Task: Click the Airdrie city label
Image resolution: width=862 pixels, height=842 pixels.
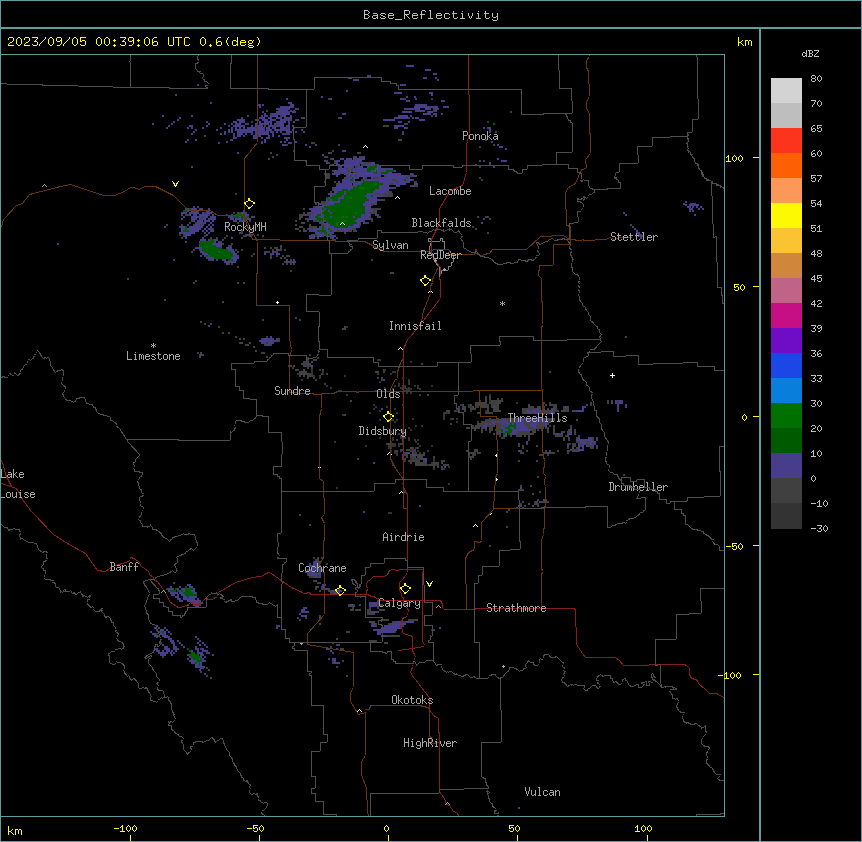Action: coord(403,537)
